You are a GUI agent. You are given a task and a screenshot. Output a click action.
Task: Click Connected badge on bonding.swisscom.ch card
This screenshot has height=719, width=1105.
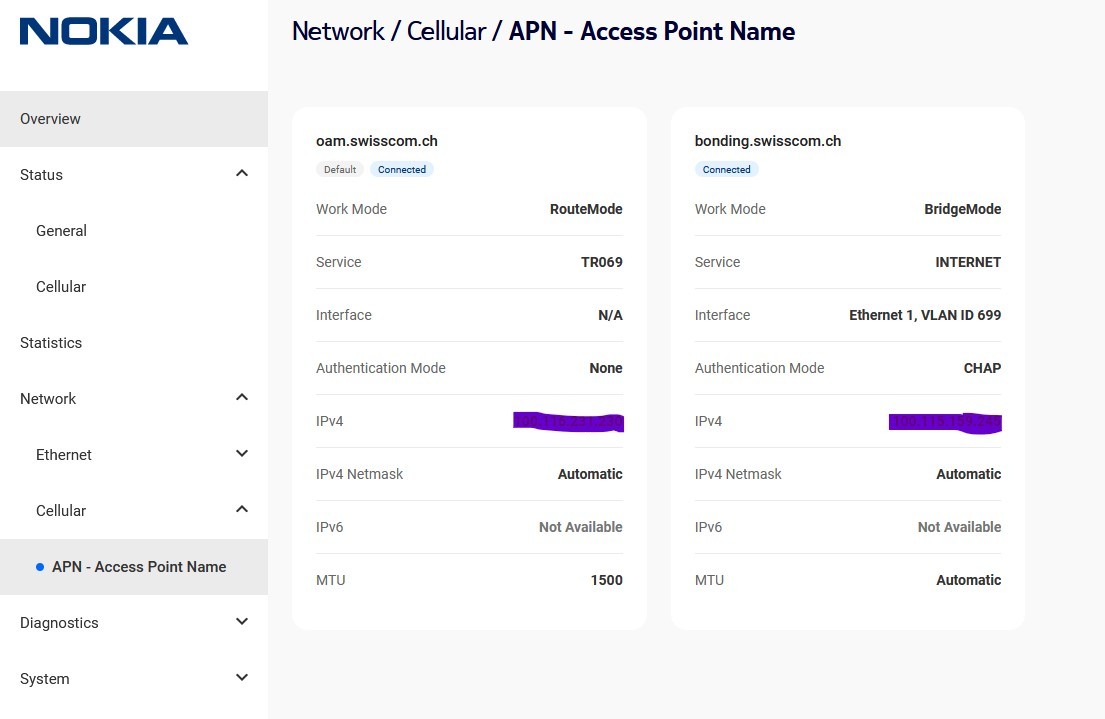(x=727, y=170)
